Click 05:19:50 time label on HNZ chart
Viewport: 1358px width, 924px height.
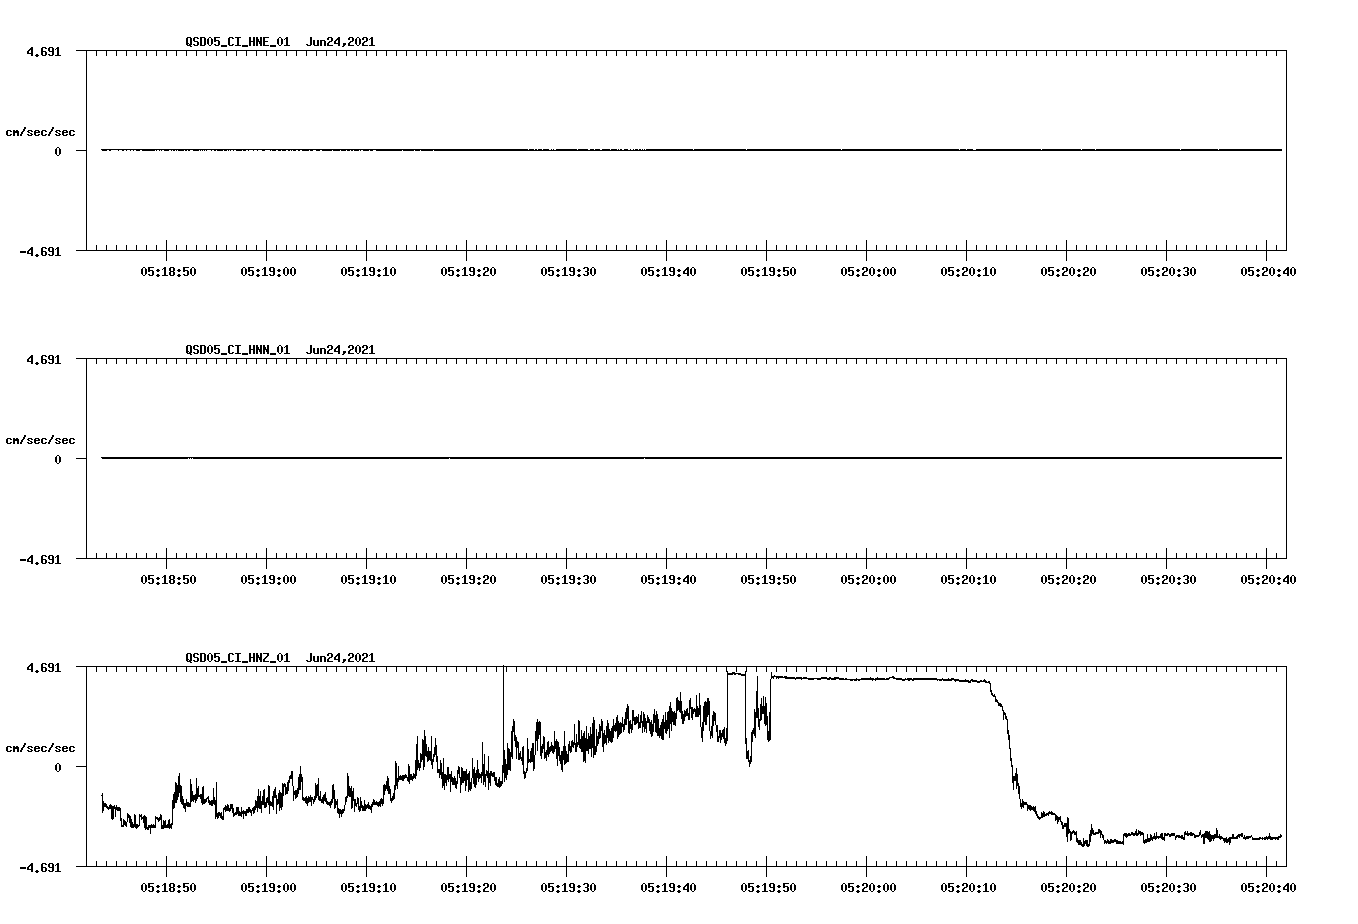click(x=768, y=887)
